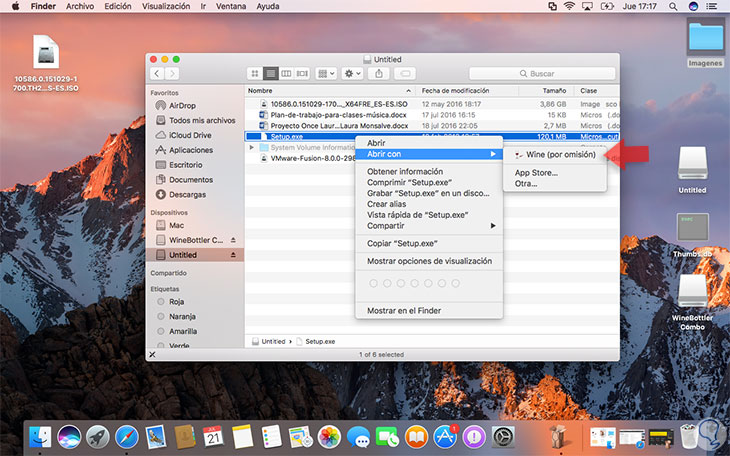Select the Plan-de-trabajo-para-clases-música.docx file
The height and width of the screenshot is (456, 730).
coord(432,115)
